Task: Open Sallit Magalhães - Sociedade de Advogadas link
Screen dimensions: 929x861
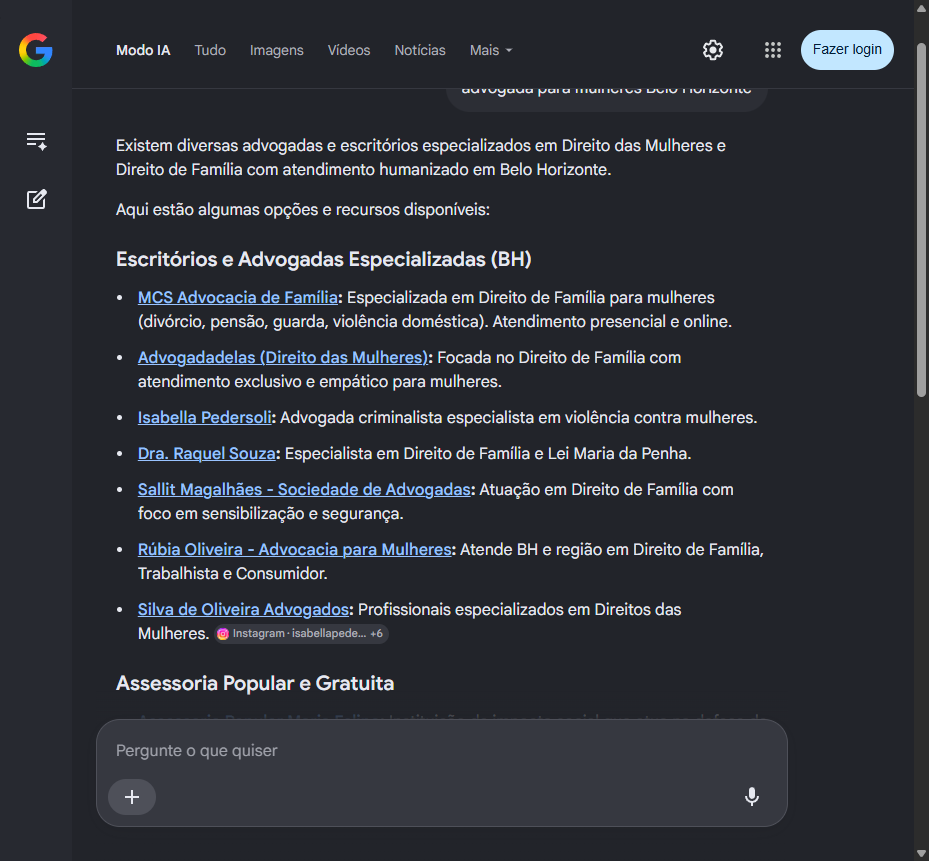Action: click(304, 489)
